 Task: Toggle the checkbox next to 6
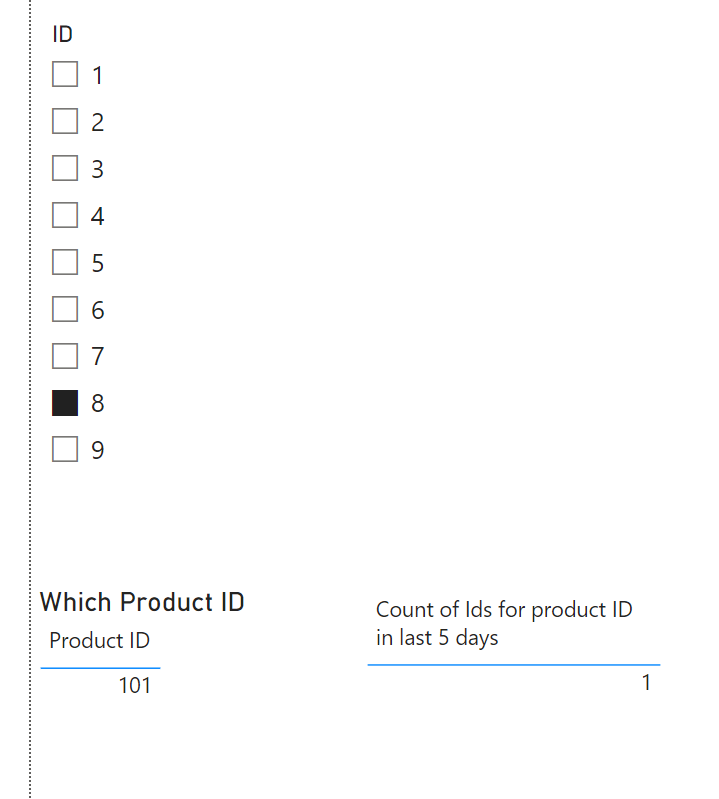[x=65, y=309]
